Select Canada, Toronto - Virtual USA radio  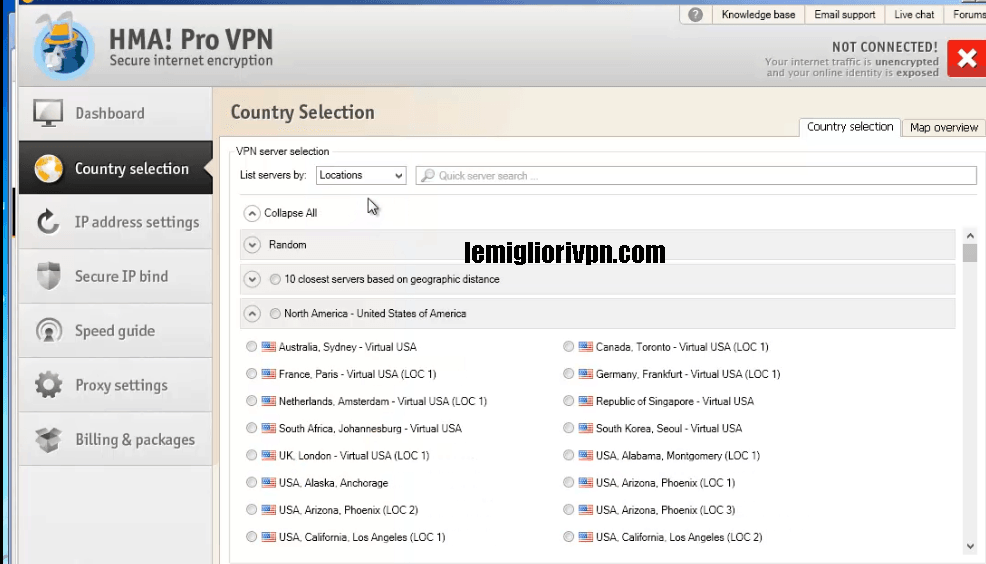tap(568, 346)
